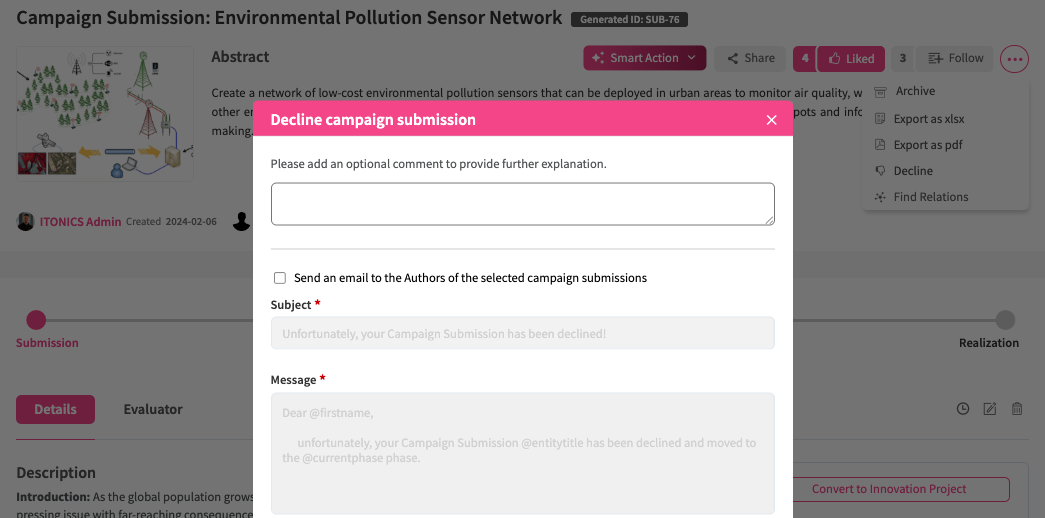1045x518 pixels.
Task: Click the Share icon button
Action: click(750, 58)
